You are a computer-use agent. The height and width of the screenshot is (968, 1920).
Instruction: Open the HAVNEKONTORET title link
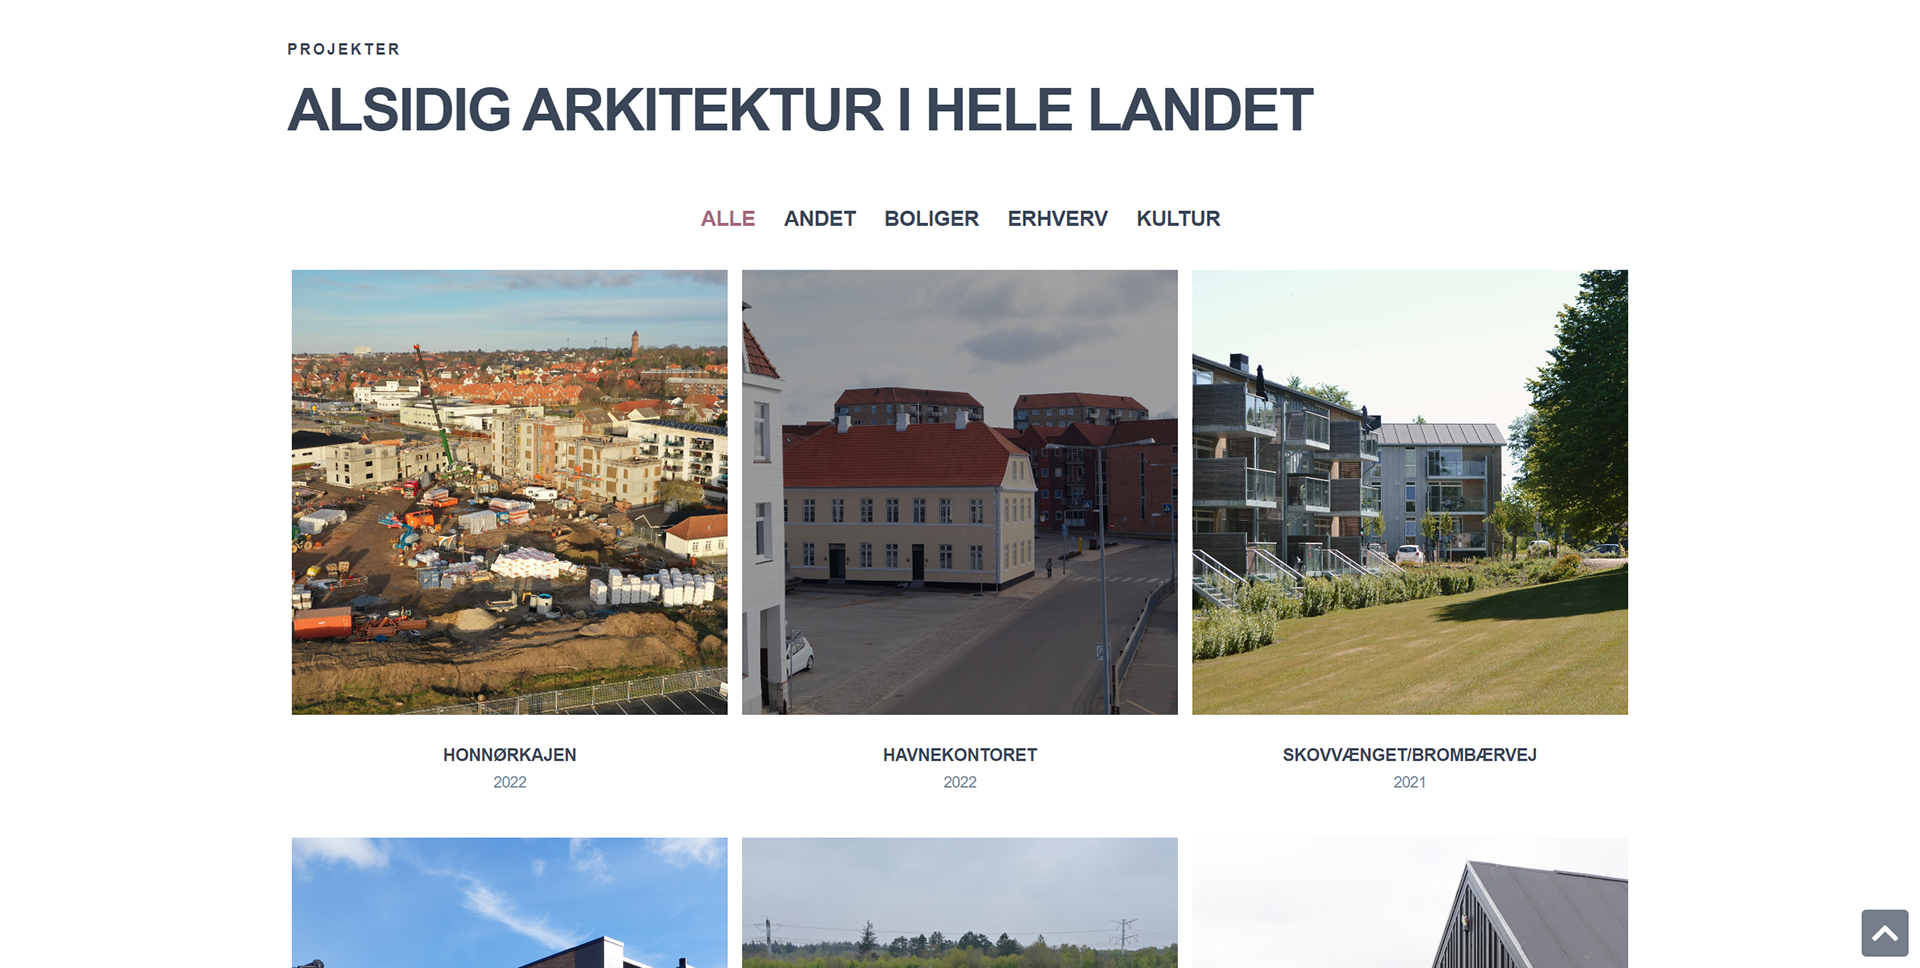click(960, 755)
